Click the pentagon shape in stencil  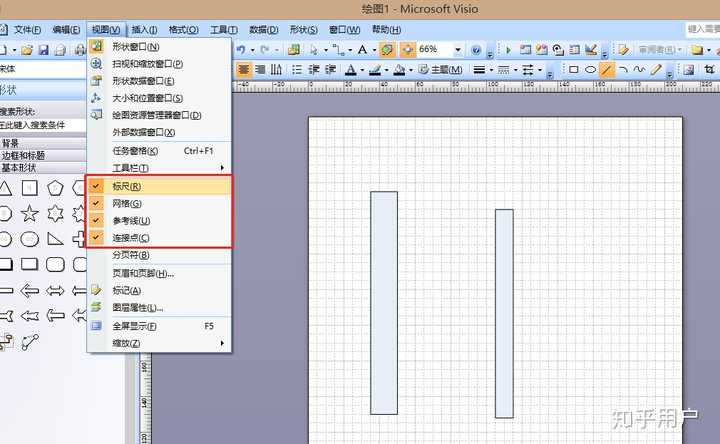(x=55, y=188)
